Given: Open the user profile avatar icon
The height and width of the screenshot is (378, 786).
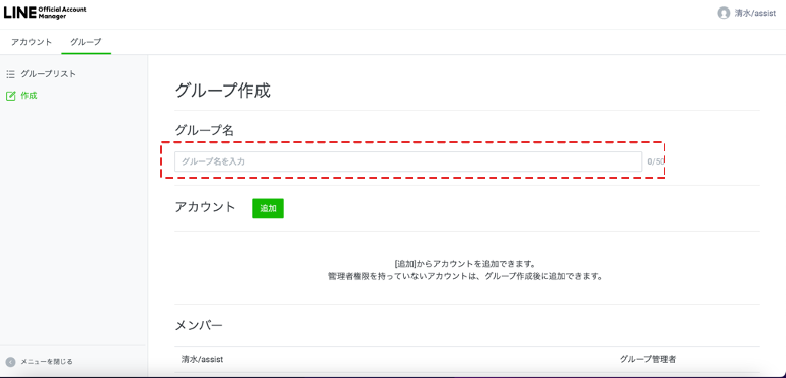Looking at the screenshot, I should 723,14.
